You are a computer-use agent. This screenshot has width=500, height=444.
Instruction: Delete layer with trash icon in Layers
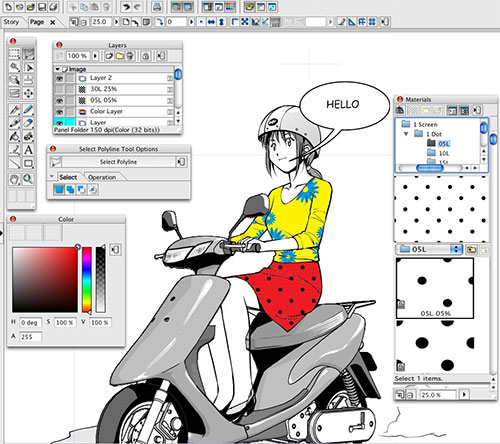[x=130, y=56]
